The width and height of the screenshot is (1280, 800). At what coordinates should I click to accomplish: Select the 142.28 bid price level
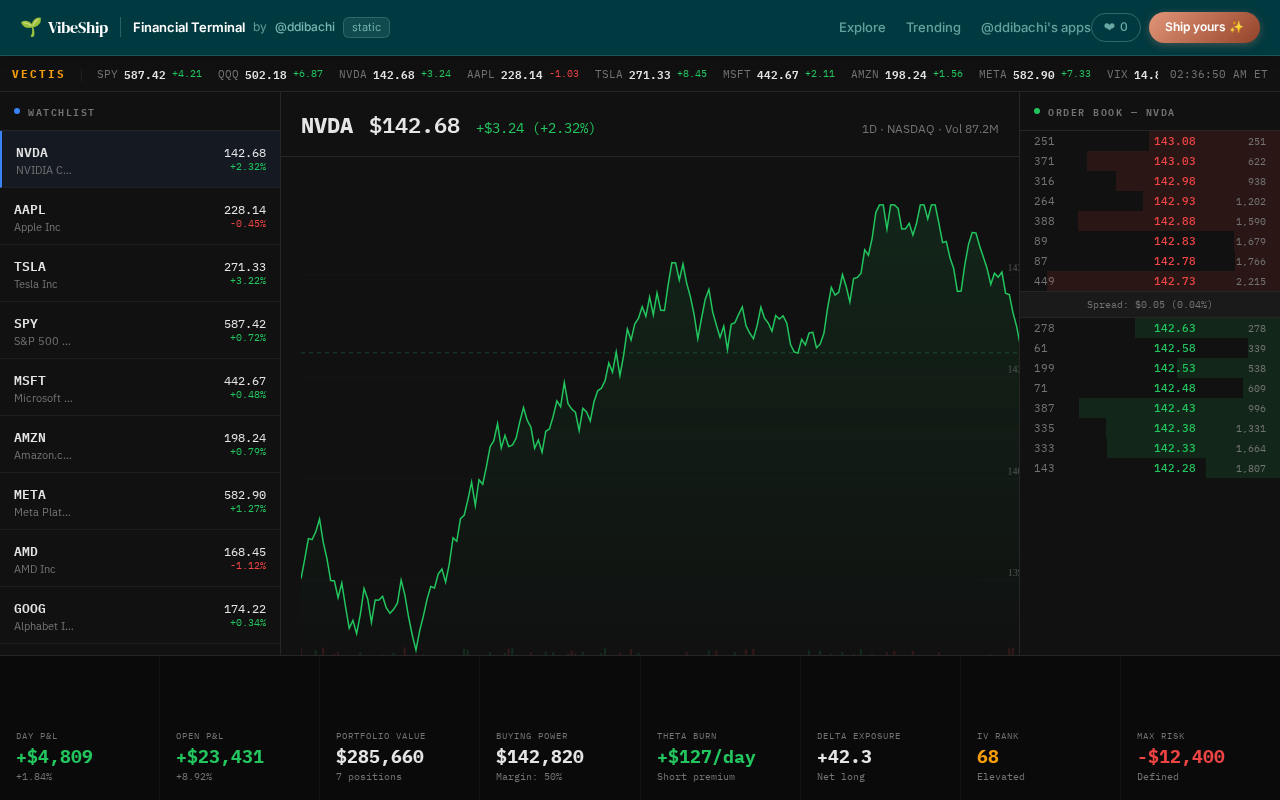tap(1150, 468)
